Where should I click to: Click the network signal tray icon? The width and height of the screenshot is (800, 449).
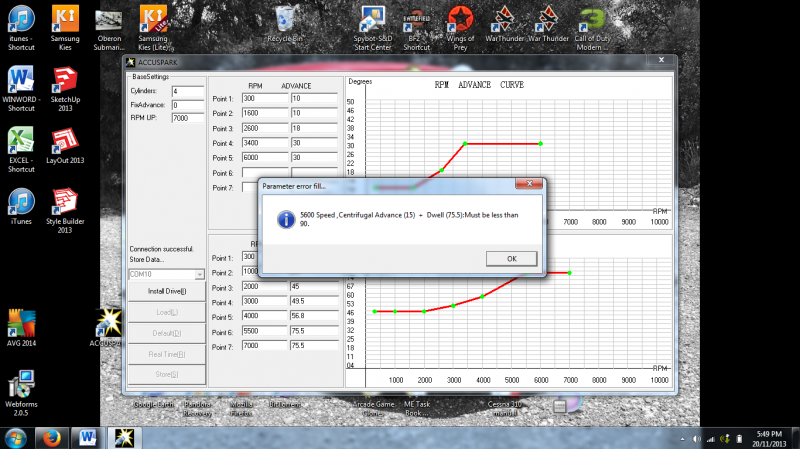[x=711, y=439]
